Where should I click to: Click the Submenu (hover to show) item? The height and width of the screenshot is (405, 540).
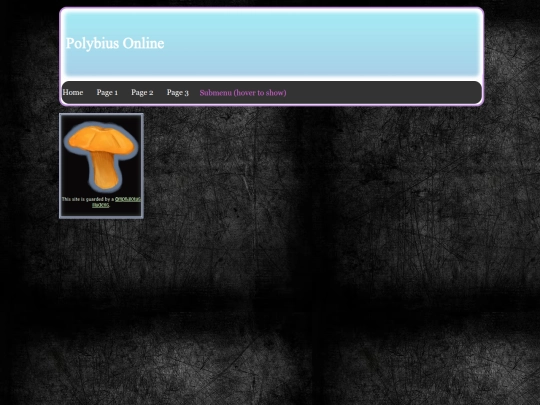tap(243, 93)
